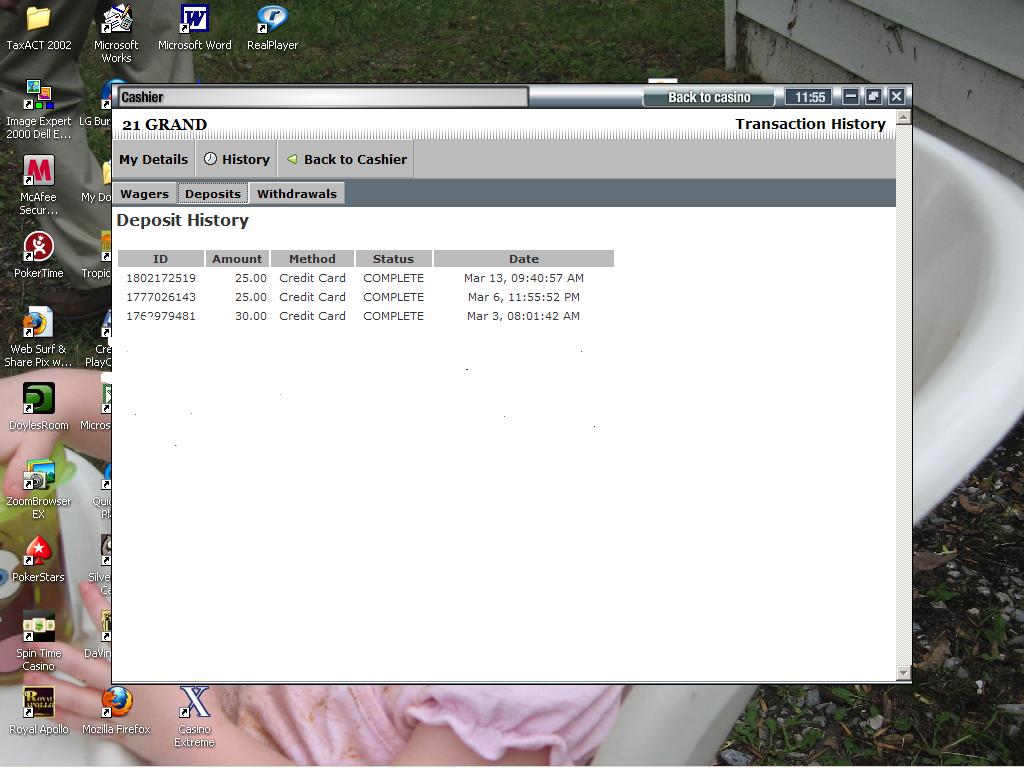The height and width of the screenshot is (768, 1024).
Task: Open Web Surf & Share Pix shortcut
Action: click(38, 337)
